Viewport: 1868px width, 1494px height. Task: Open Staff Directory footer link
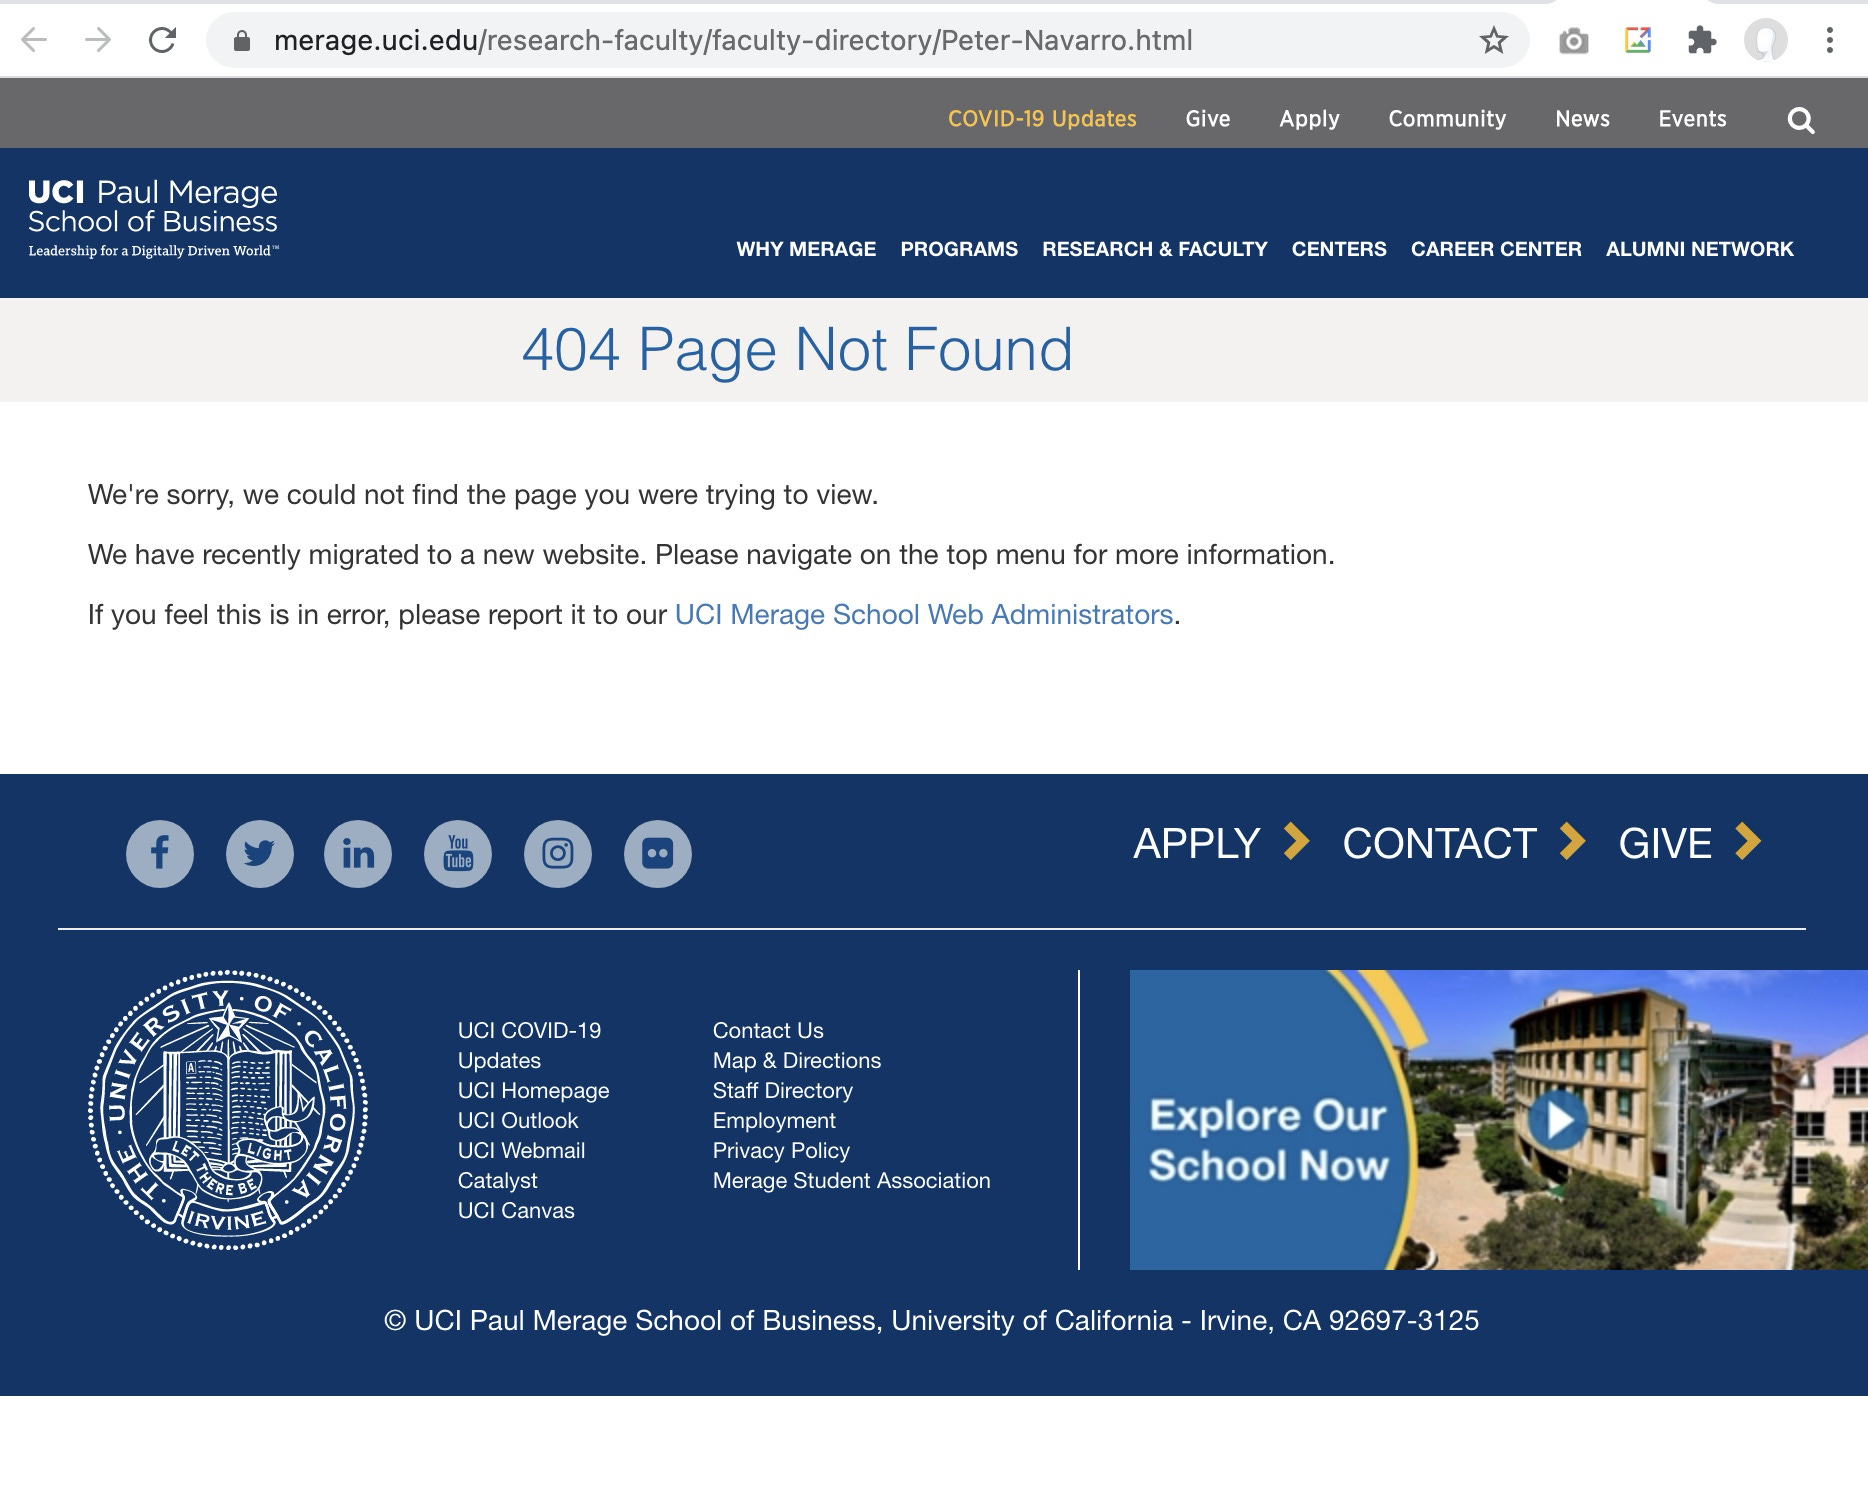[x=783, y=1090]
